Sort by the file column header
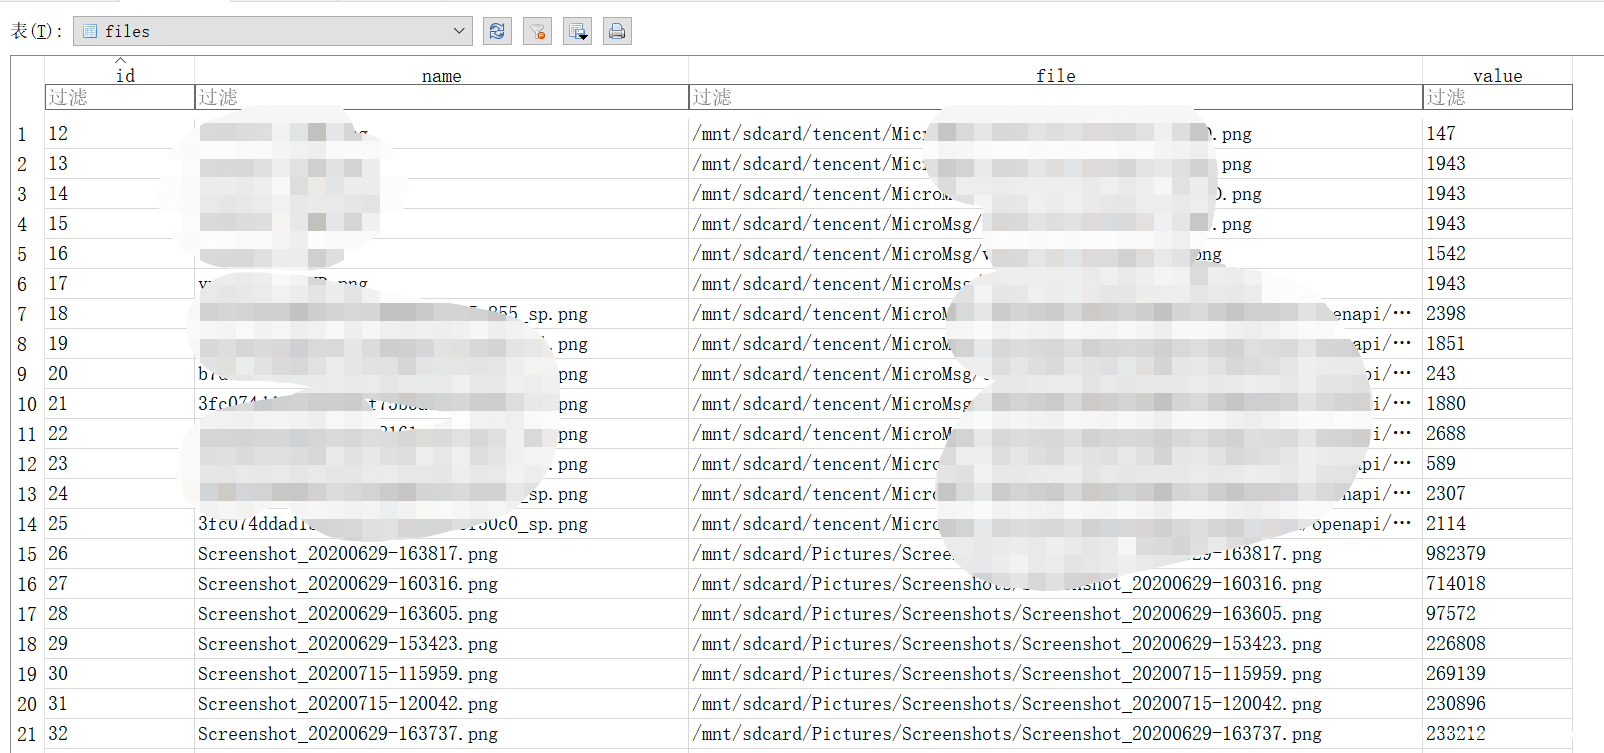 tap(1055, 75)
